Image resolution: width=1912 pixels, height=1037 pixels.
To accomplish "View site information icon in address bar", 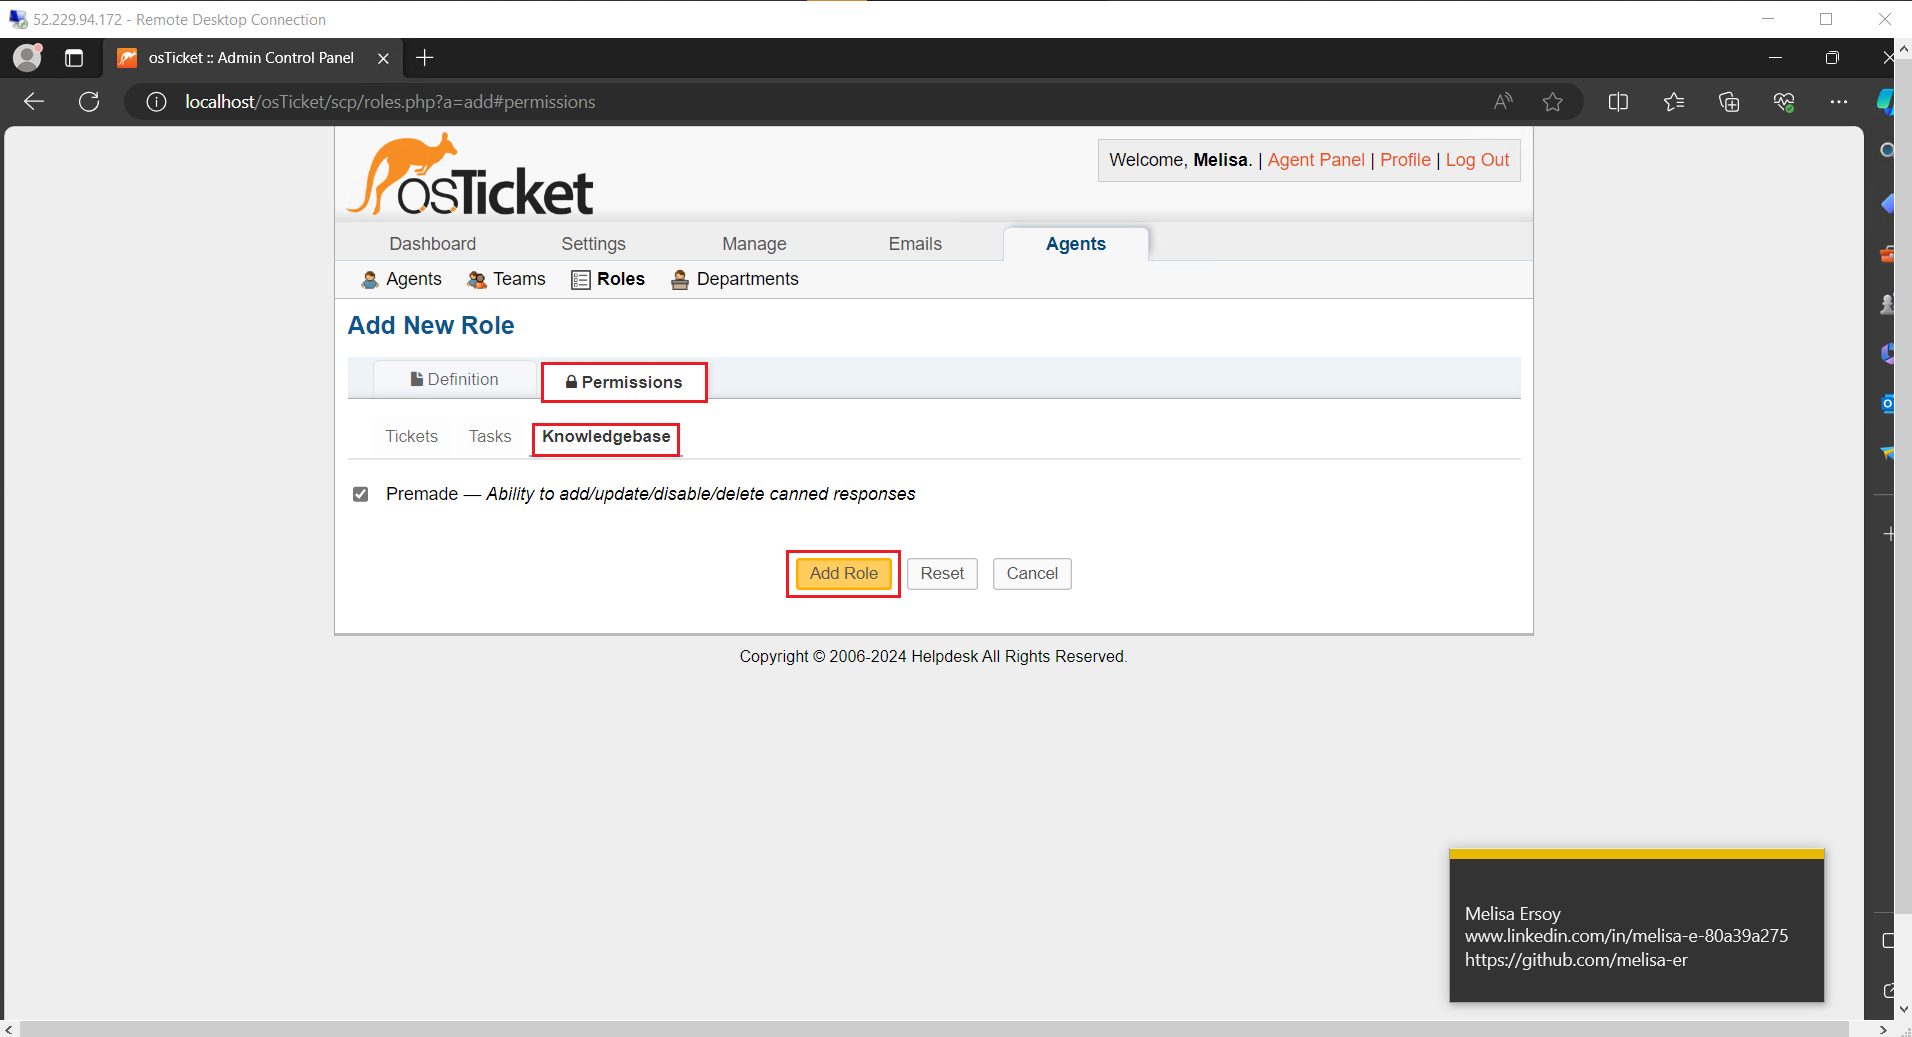I will 157,101.
